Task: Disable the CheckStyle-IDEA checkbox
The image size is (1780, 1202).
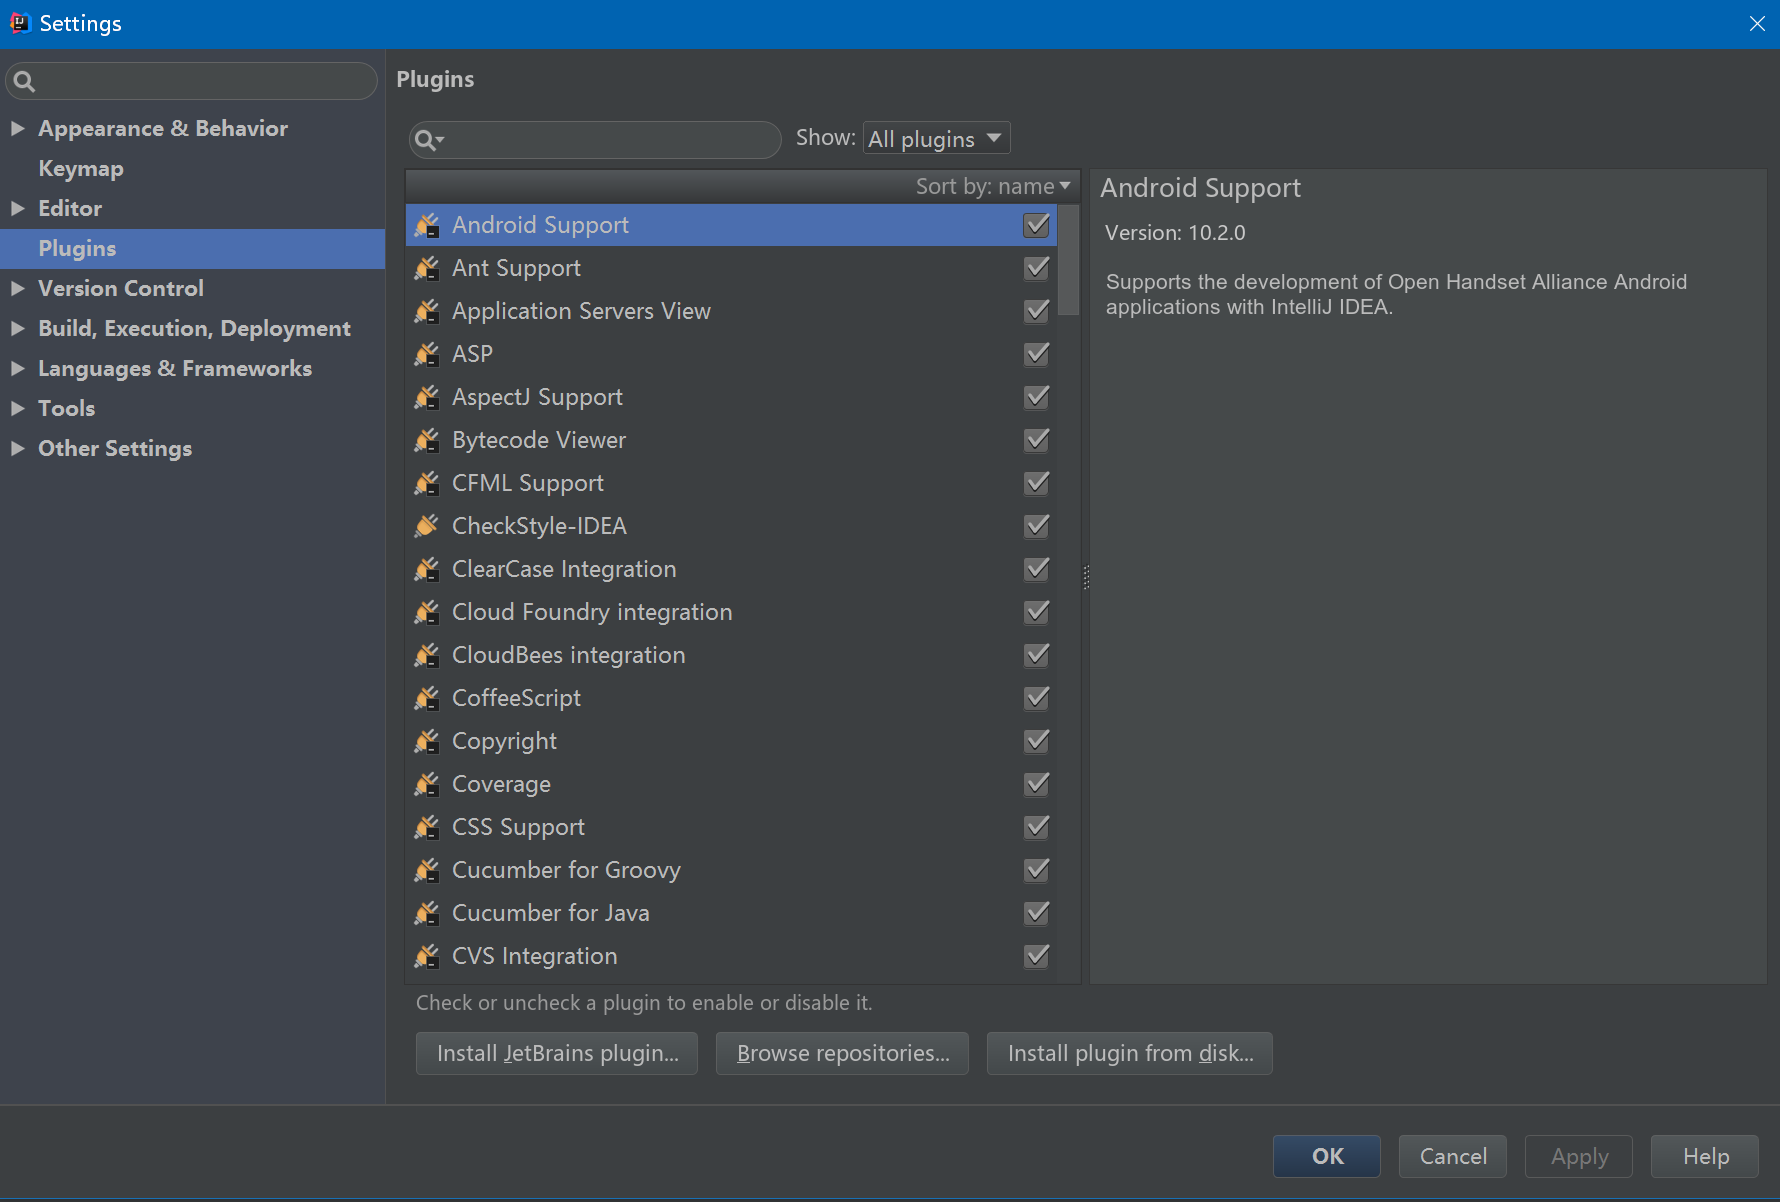Action: pos(1037,527)
